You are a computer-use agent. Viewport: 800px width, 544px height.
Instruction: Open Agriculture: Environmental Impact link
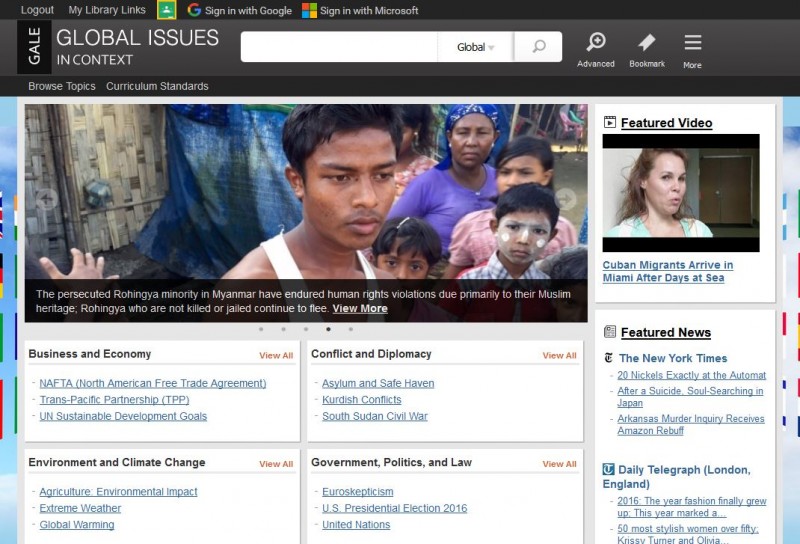coord(118,491)
